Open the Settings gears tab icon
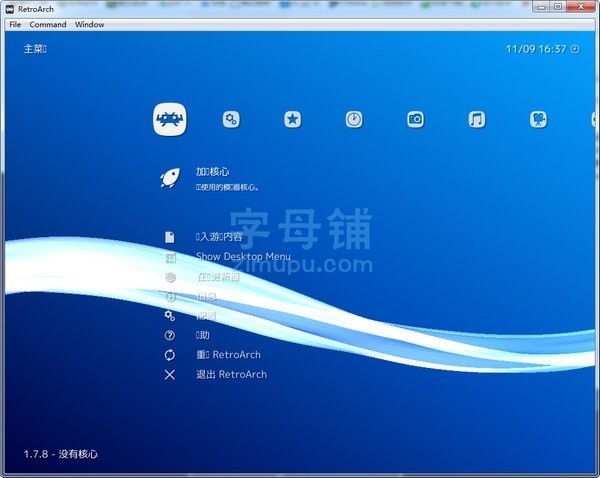This screenshot has width=600, height=478. click(x=231, y=119)
